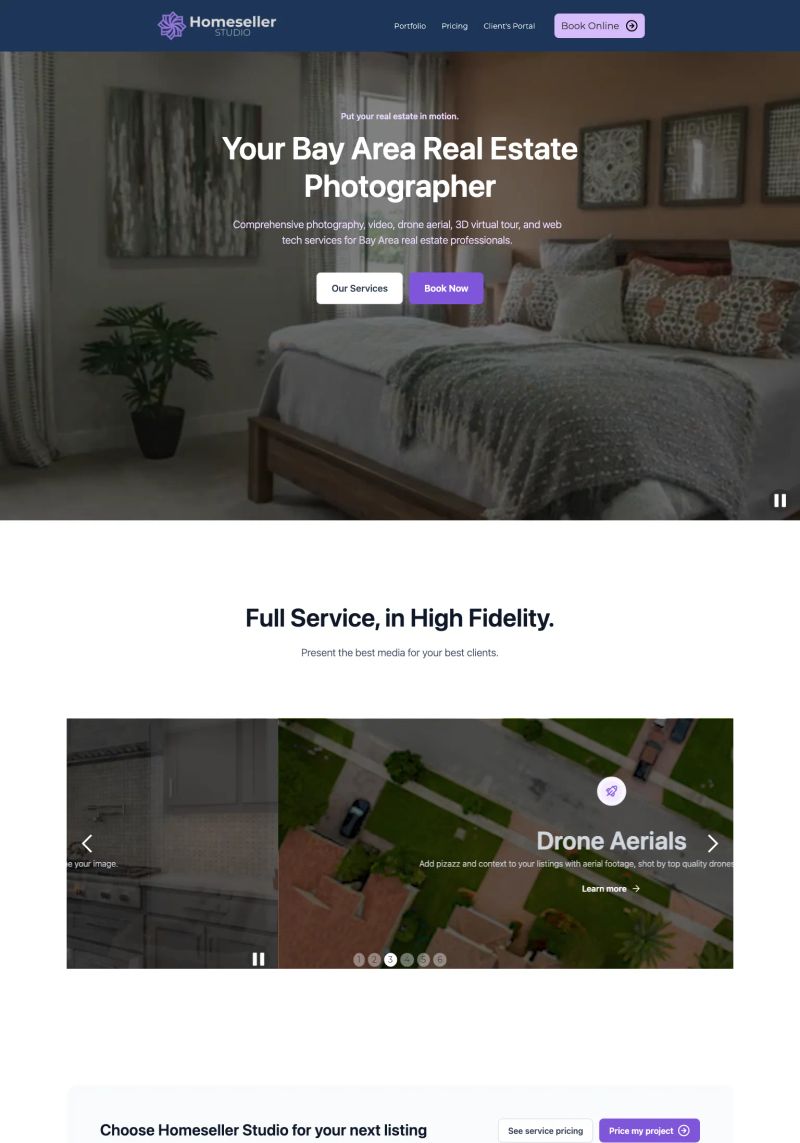This screenshot has height=1143, width=800.
Task: Jump to carousel slide dot 5
Action: click(x=423, y=959)
